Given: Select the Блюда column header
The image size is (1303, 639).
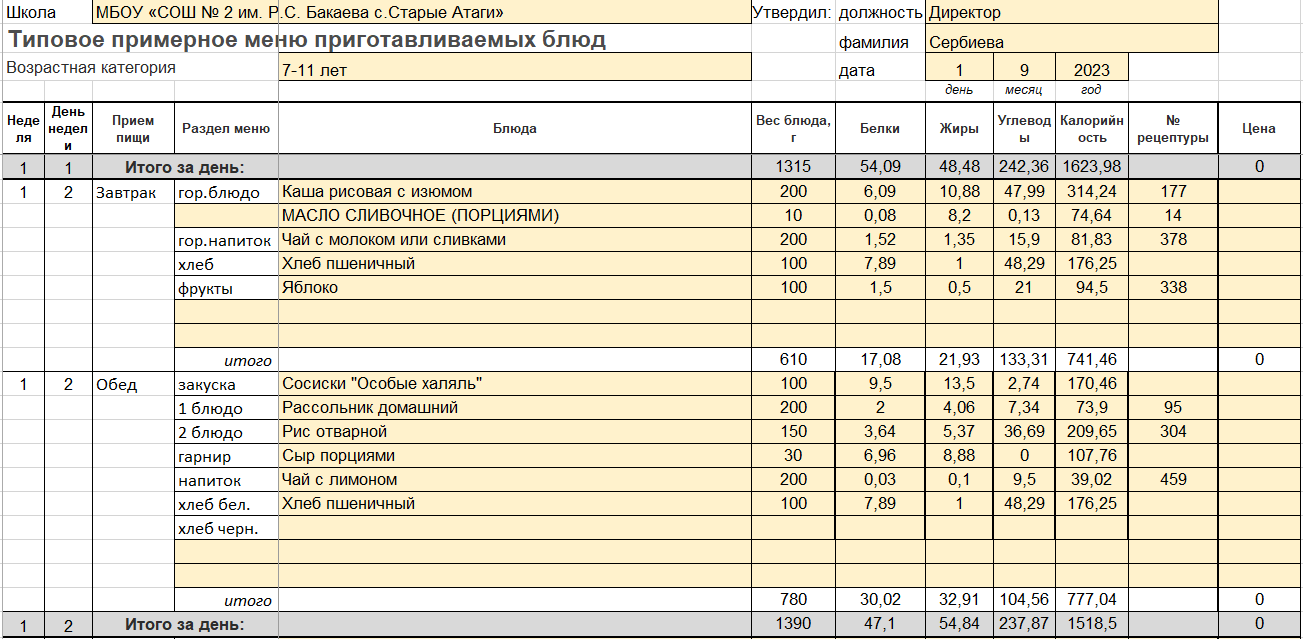Looking at the screenshot, I should tap(515, 128).
